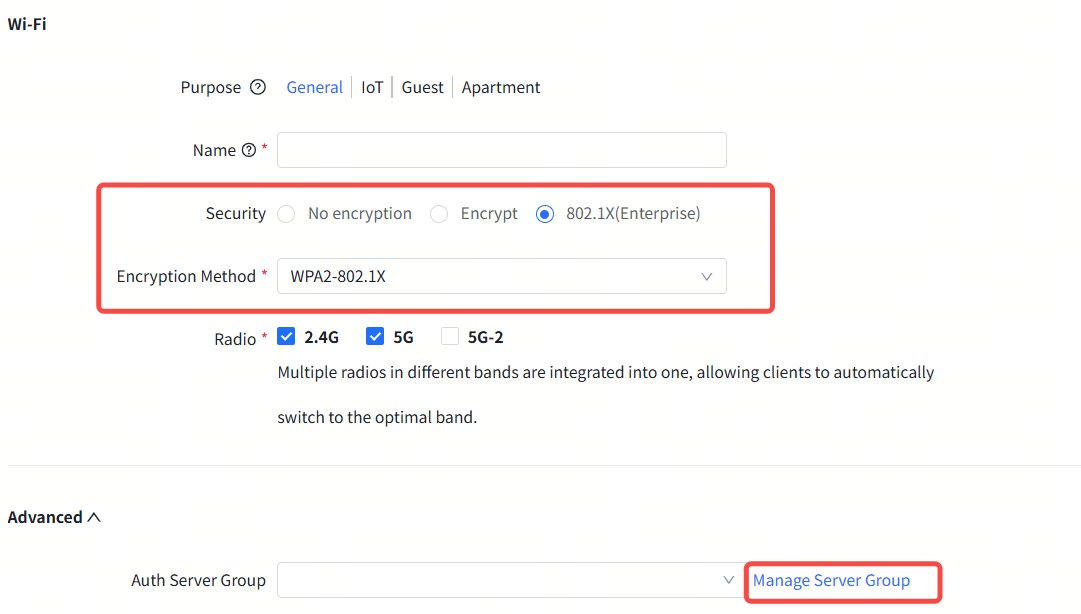Select the General purpose tab
The width and height of the screenshot is (1081, 614).
click(x=314, y=87)
